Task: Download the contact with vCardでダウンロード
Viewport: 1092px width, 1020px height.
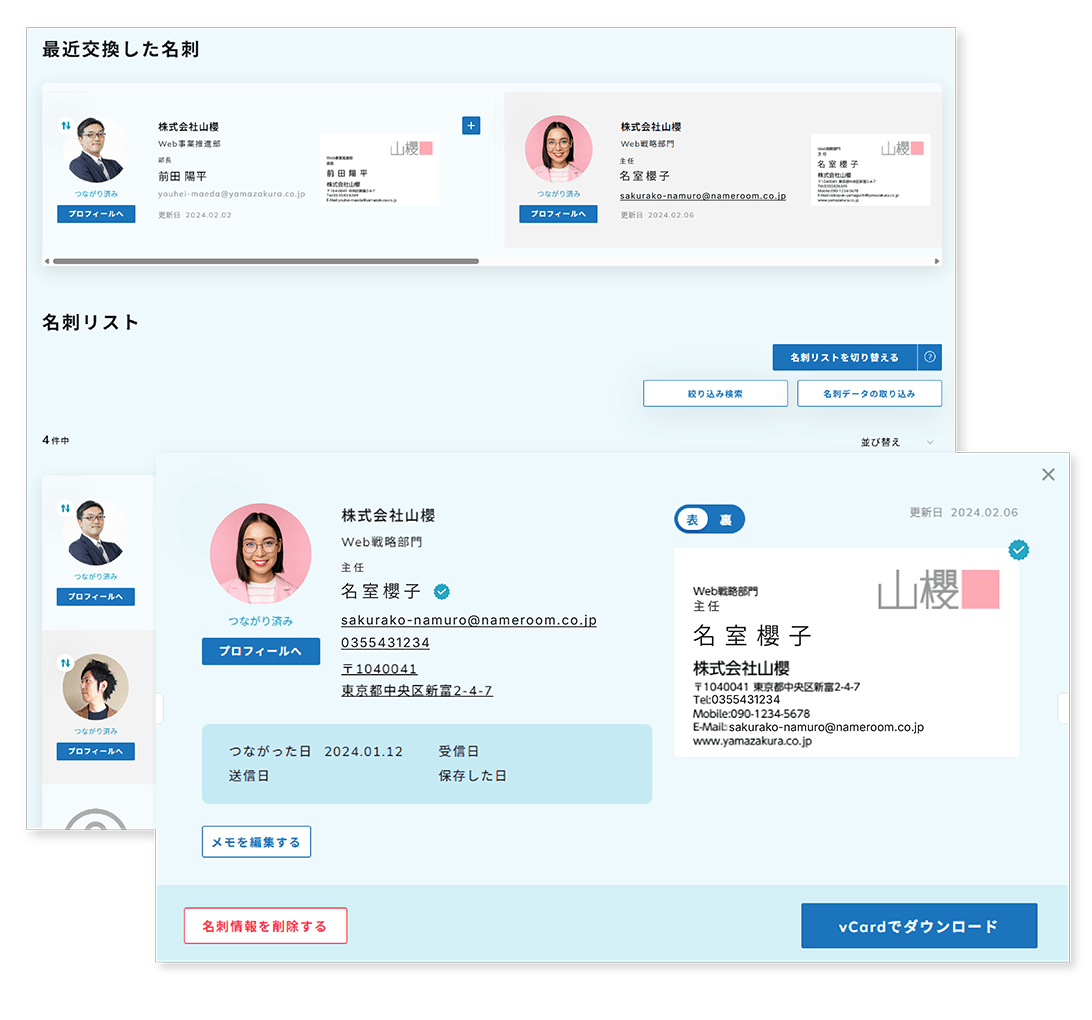Action: (x=918, y=925)
